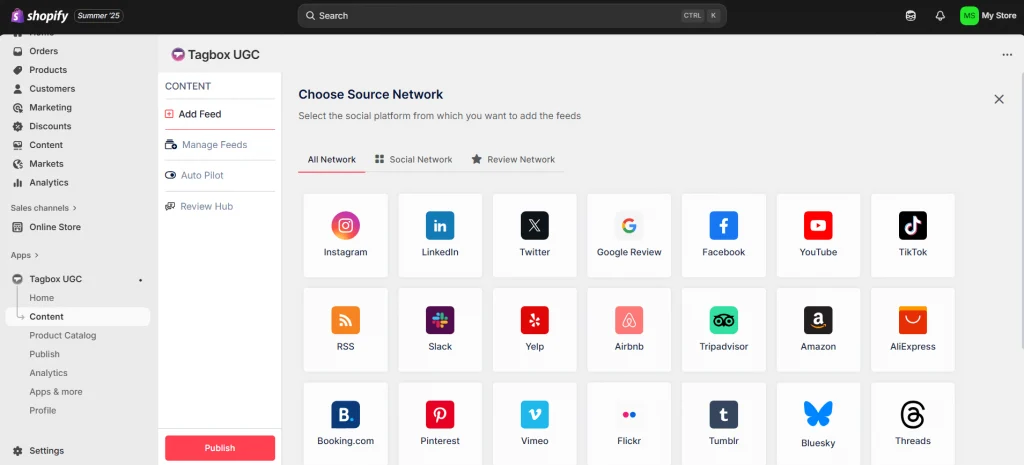Open Manage Feeds in the content panel

[x=213, y=145]
